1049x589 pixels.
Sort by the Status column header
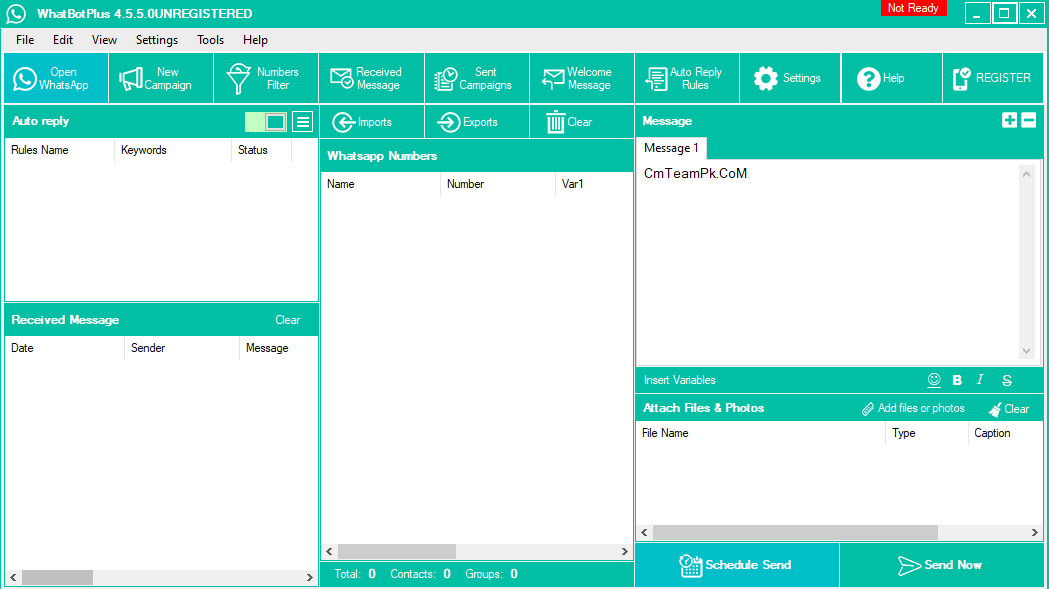(262, 150)
